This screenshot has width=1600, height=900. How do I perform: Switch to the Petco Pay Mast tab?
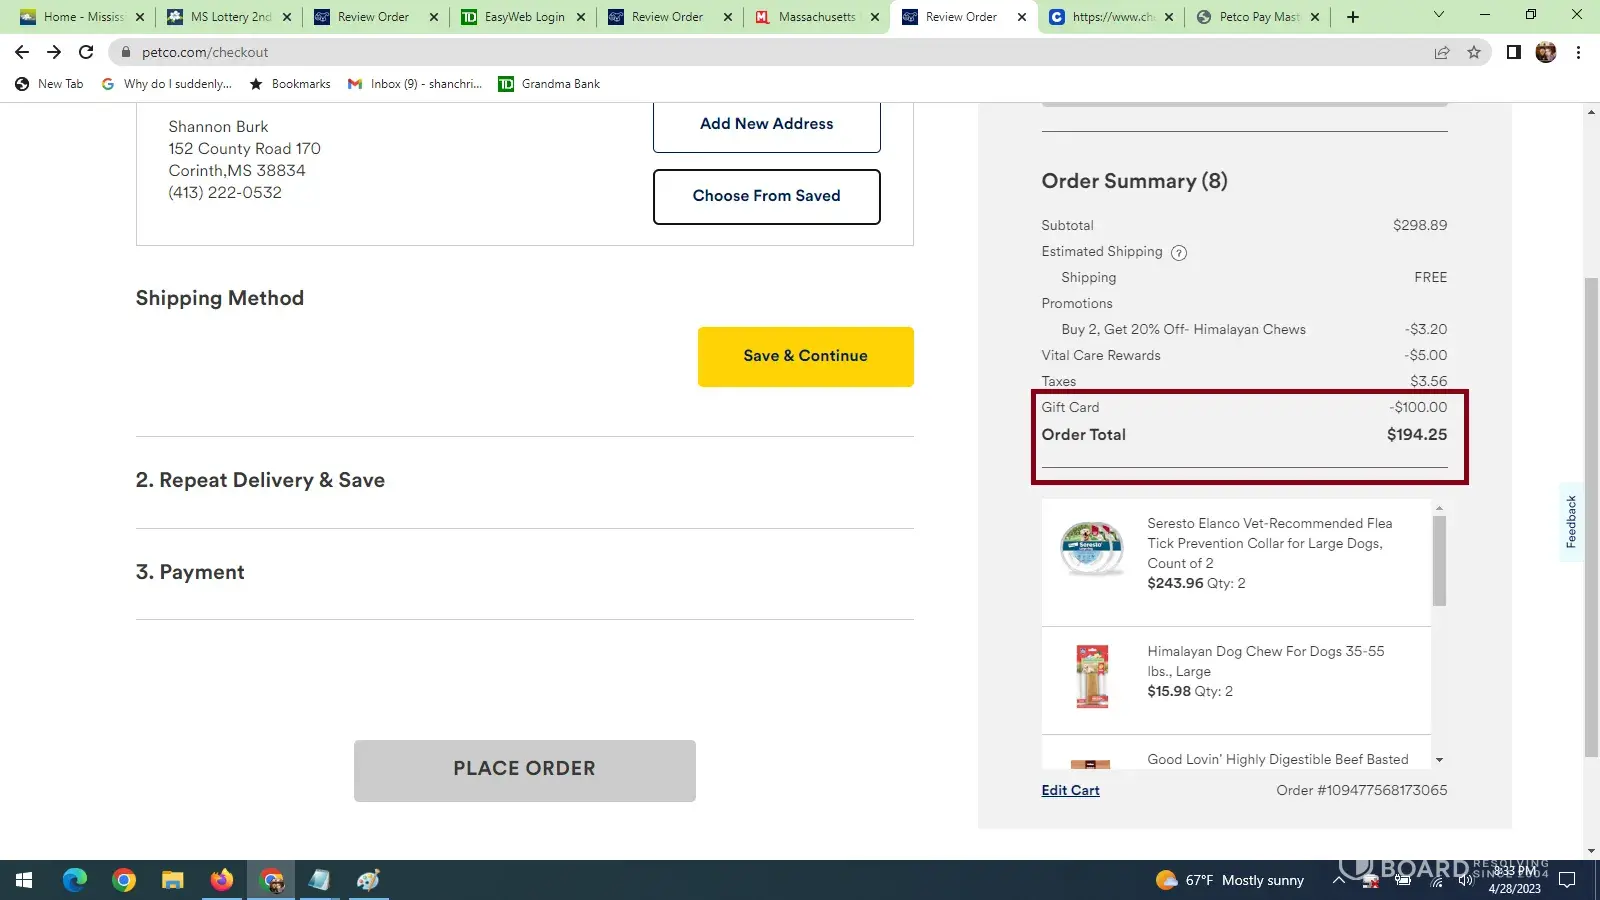(x=1259, y=17)
